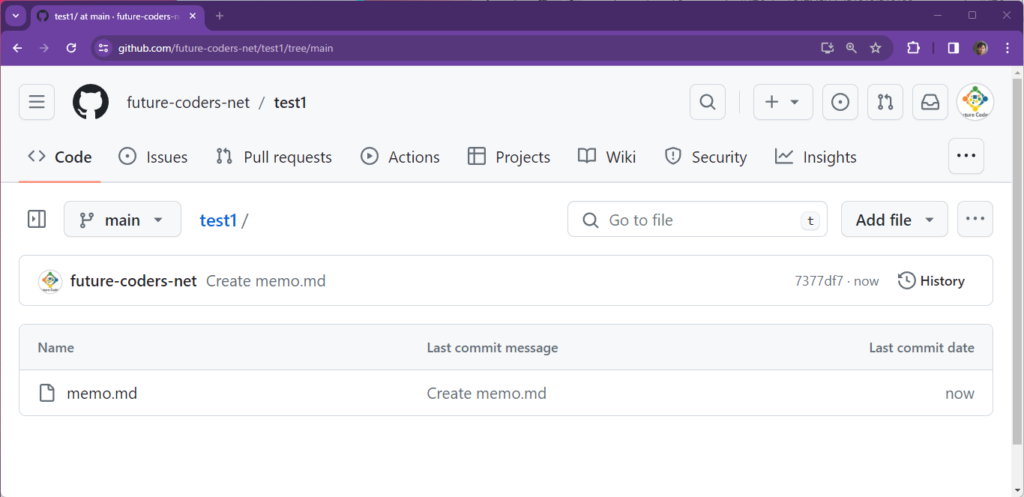Expand the file tree side panel
The height and width of the screenshot is (497, 1024).
(37, 219)
